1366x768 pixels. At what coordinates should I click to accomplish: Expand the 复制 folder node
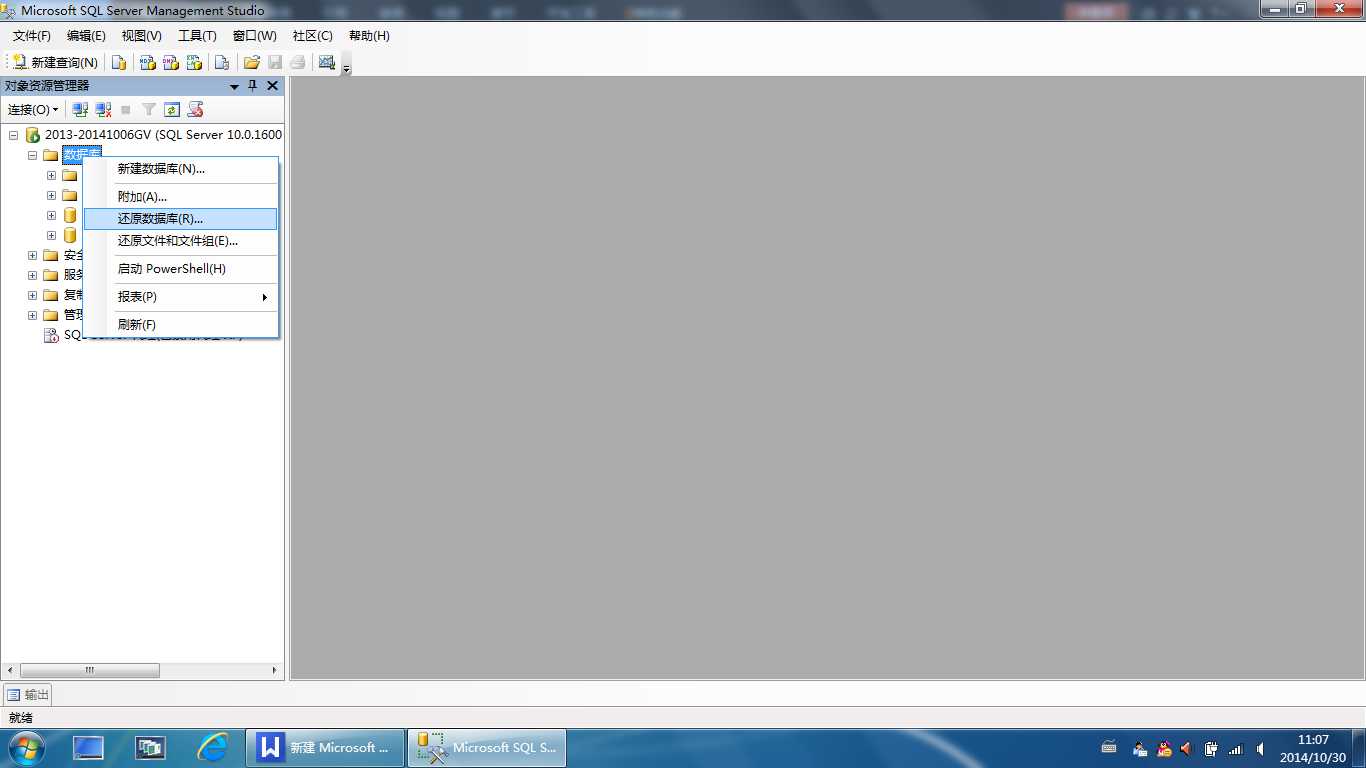tap(33, 295)
